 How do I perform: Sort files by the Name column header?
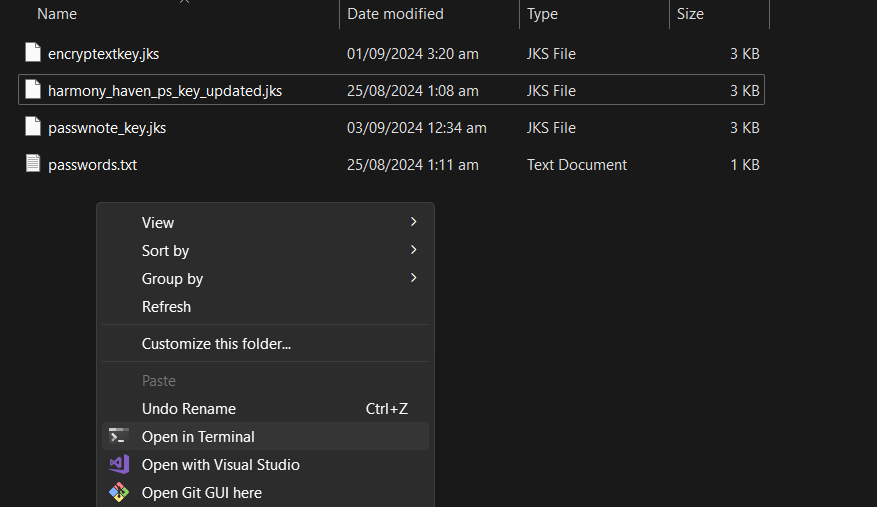tap(57, 14)
